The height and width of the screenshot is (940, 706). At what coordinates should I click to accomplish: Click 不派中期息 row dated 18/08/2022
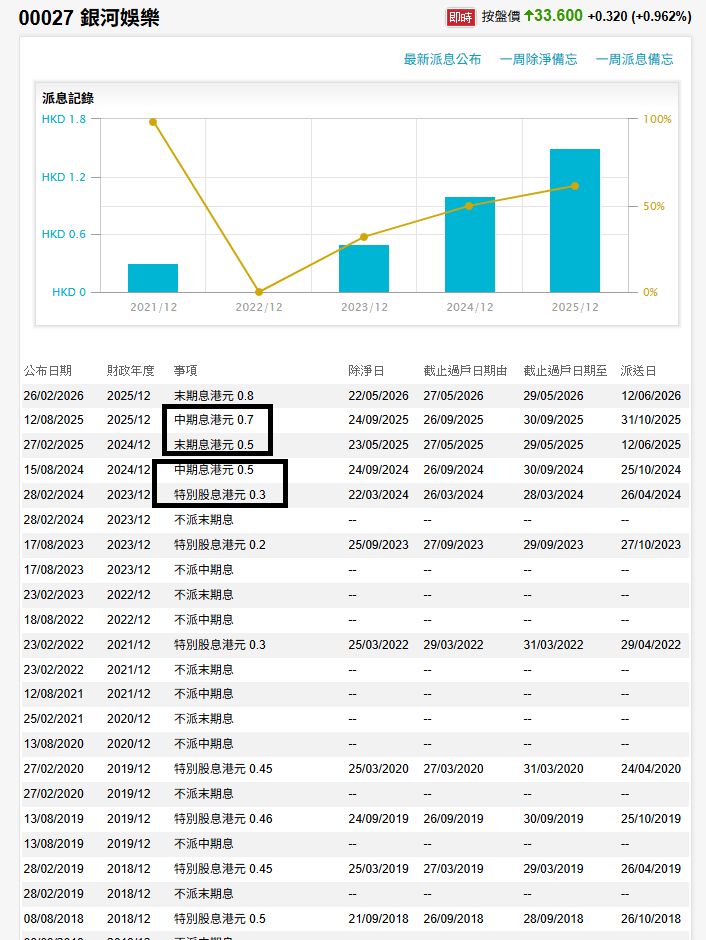[355, 620]
